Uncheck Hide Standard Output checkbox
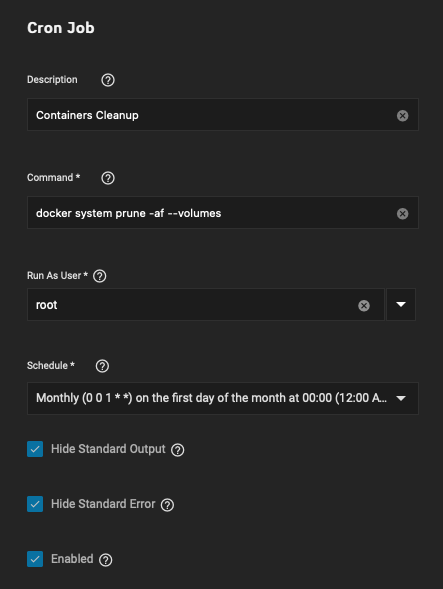443x589 pixels. click(x=35, y=449)
